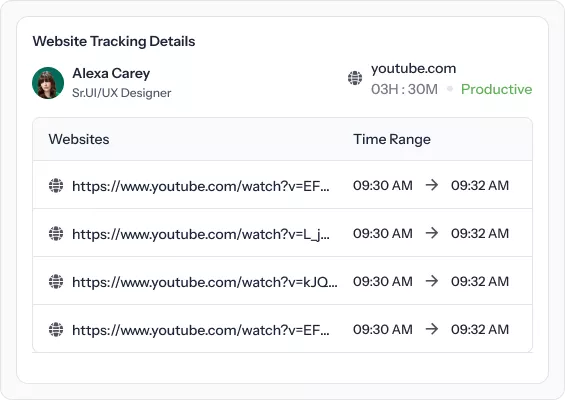Click the arrow in the watch?v=kJQ row
565x400 pixels.
click(432, 281)
